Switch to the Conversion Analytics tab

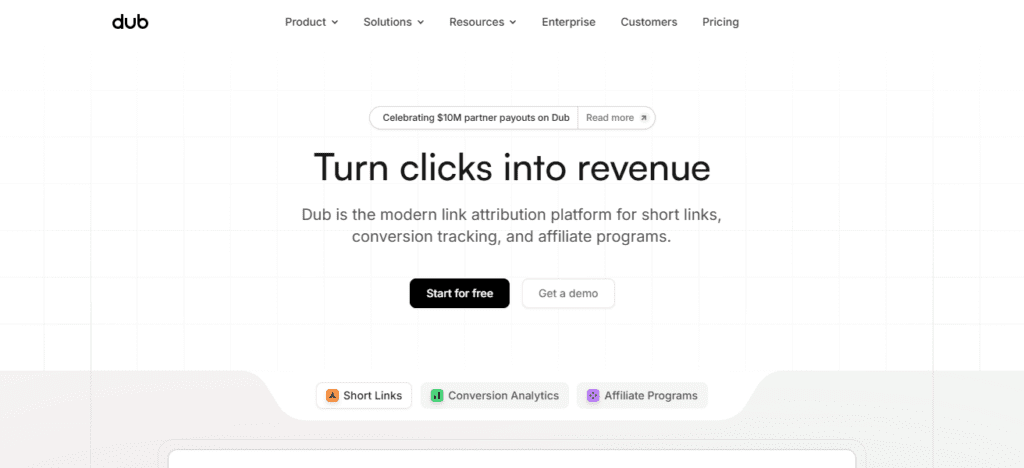tap(494, 396)
